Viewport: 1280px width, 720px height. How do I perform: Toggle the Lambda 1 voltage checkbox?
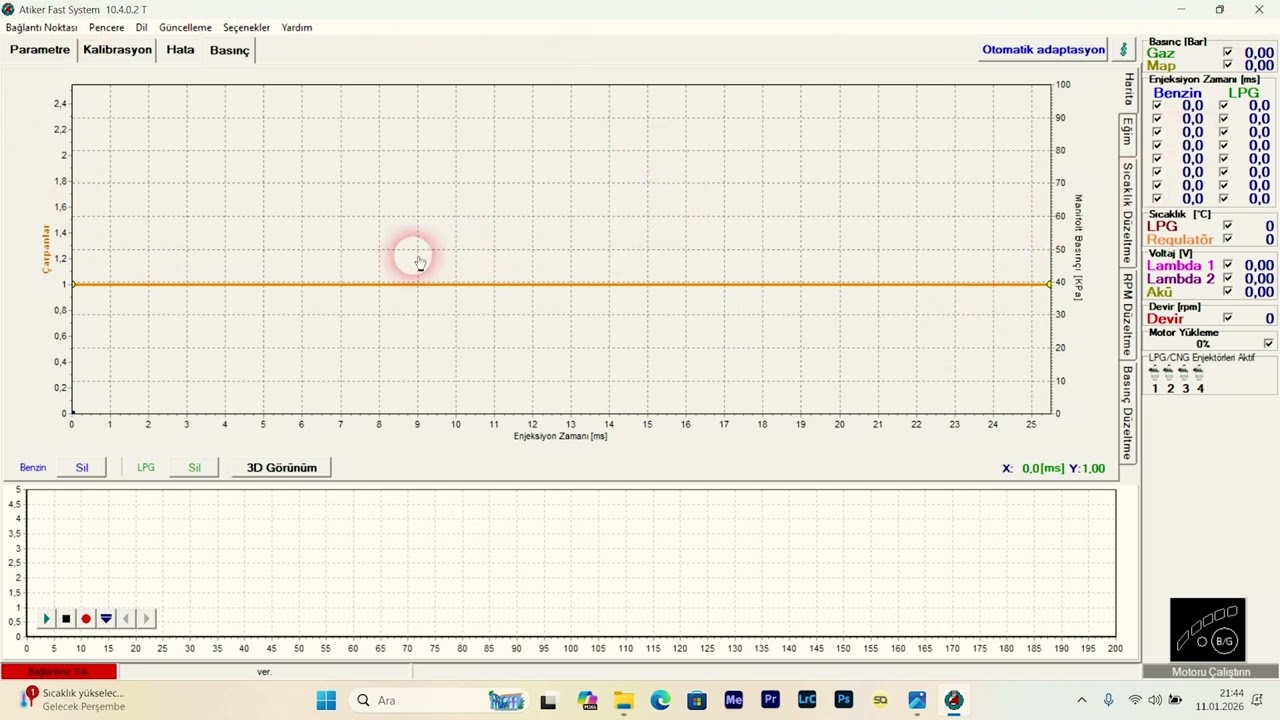pos(1228,265)
